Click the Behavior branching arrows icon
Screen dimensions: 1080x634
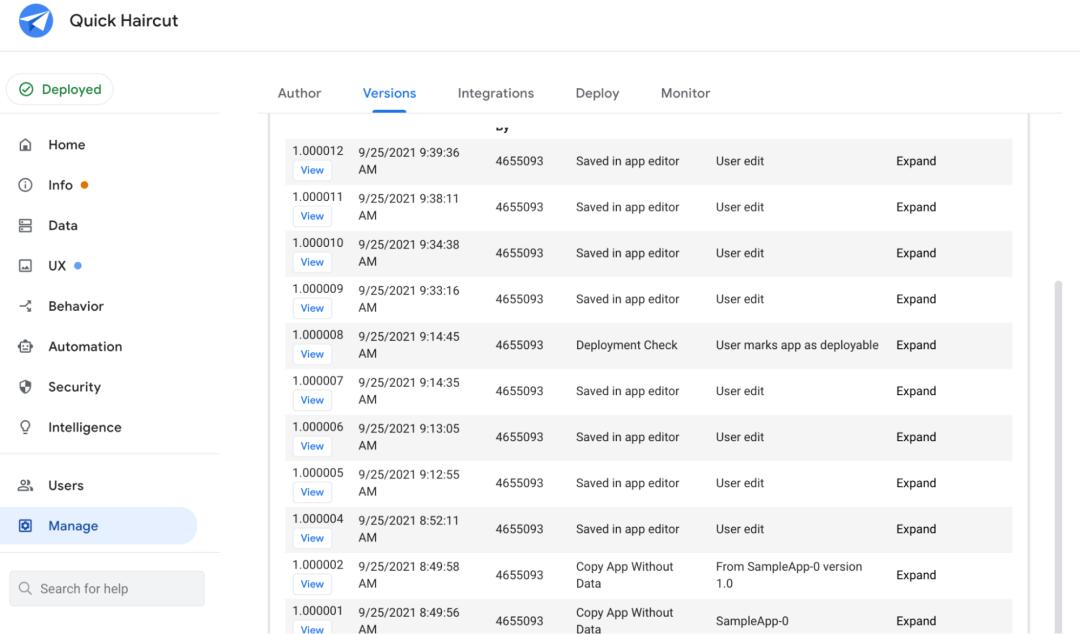pos(26,306)
